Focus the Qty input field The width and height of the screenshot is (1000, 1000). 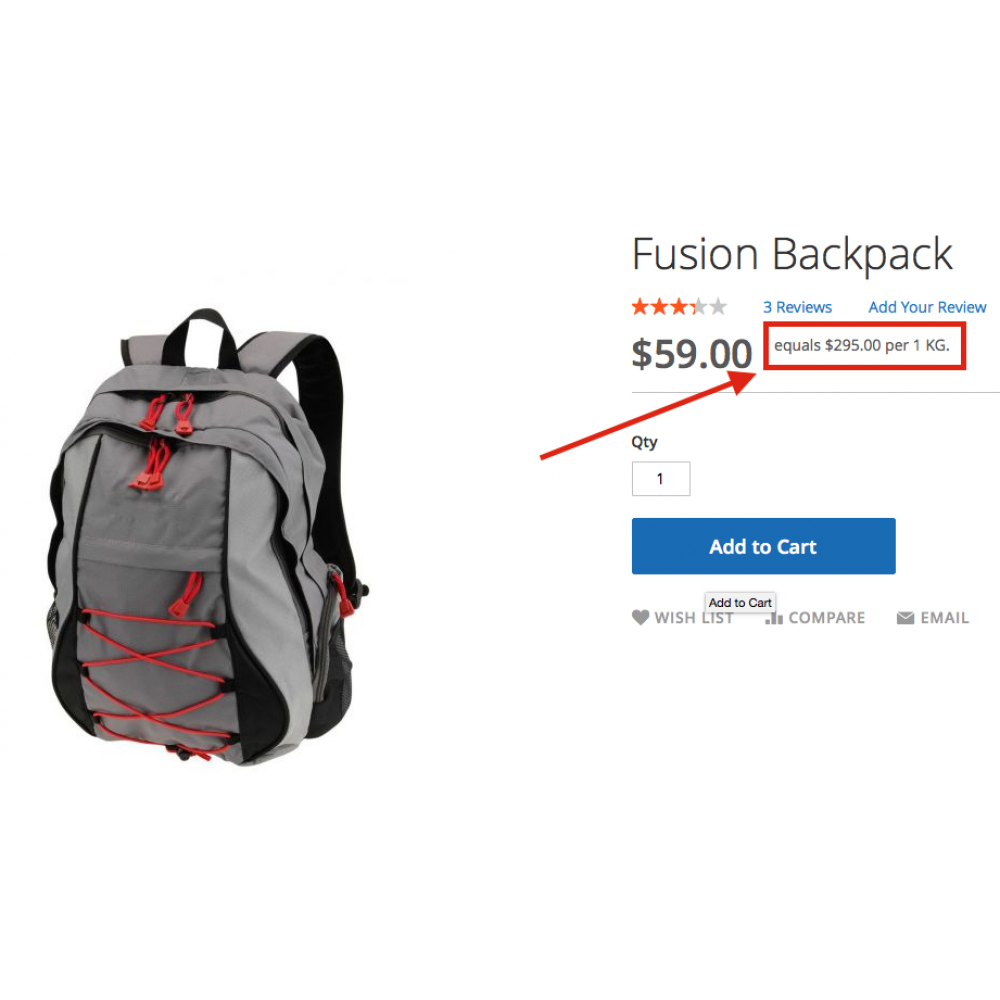click(661, 478)
